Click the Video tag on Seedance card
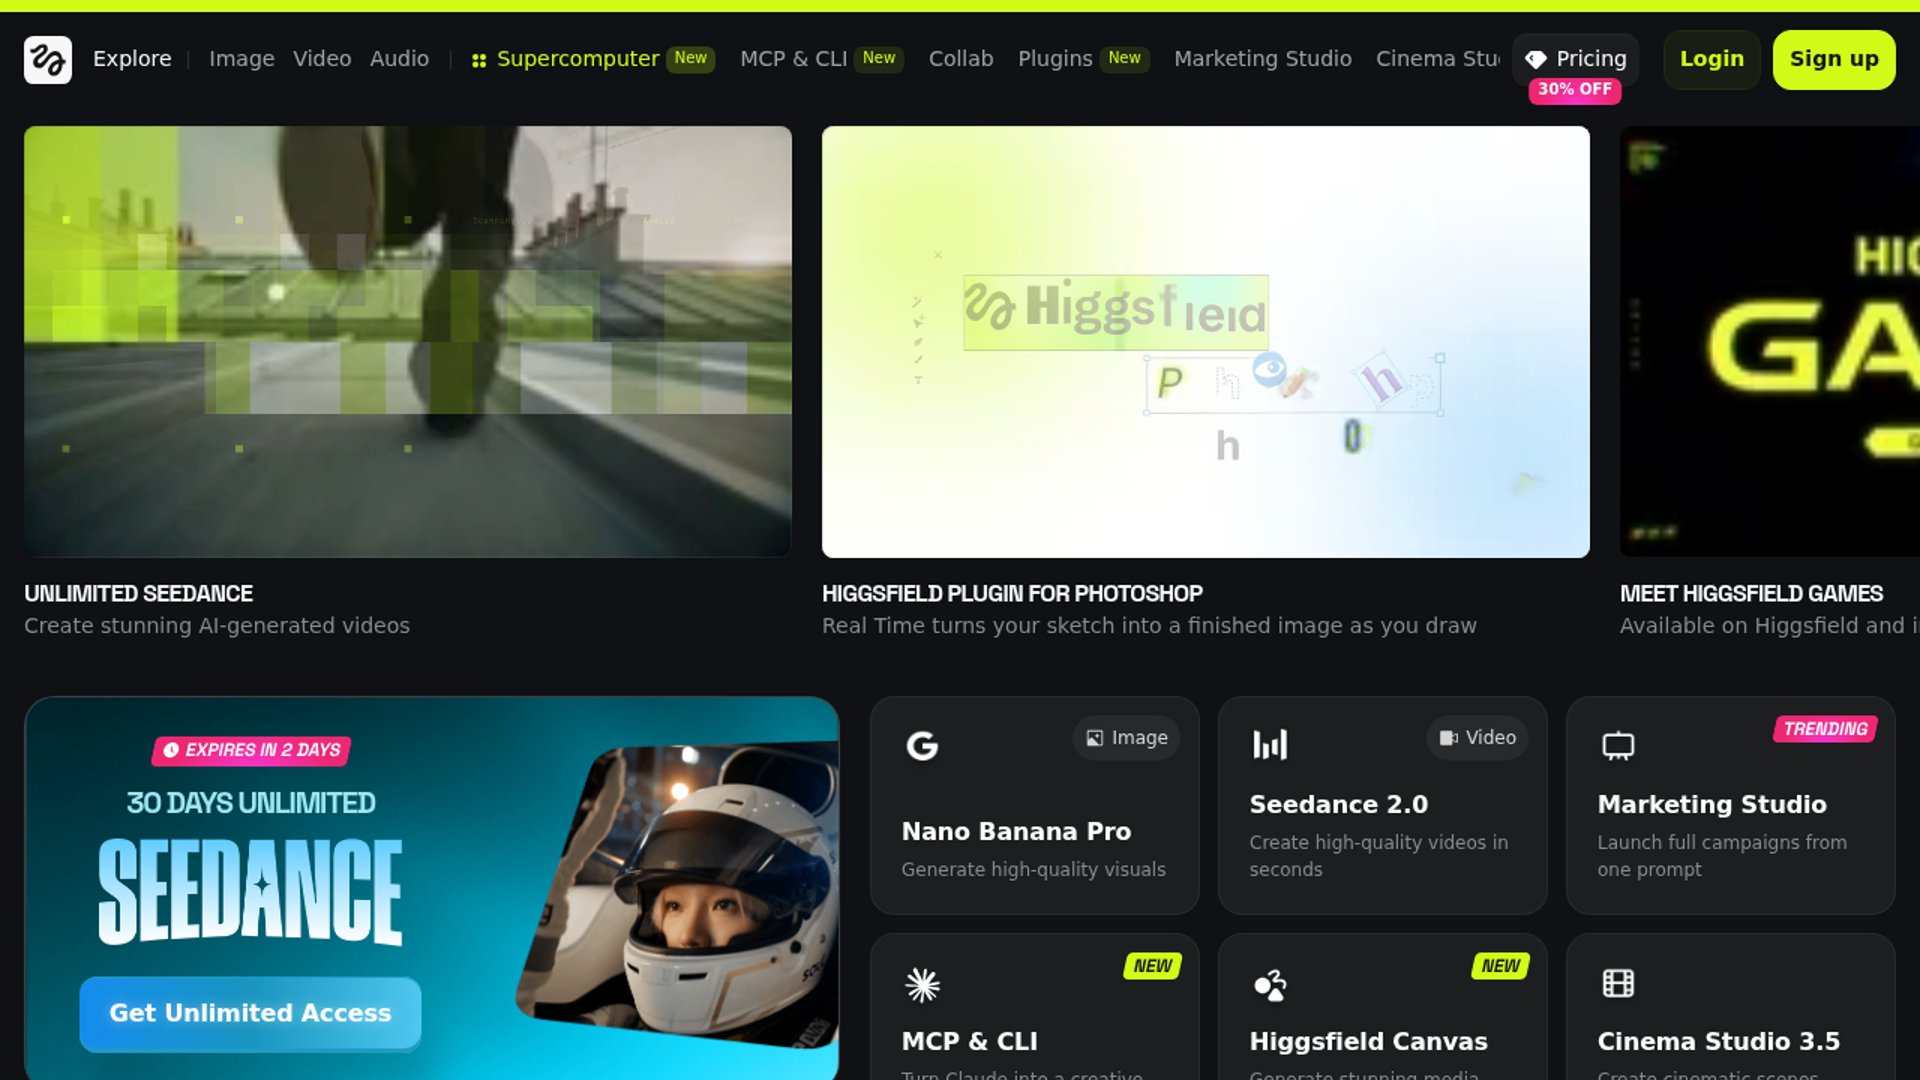The width and height of the screenshot is (1920, 1080). coord(1478,738)
